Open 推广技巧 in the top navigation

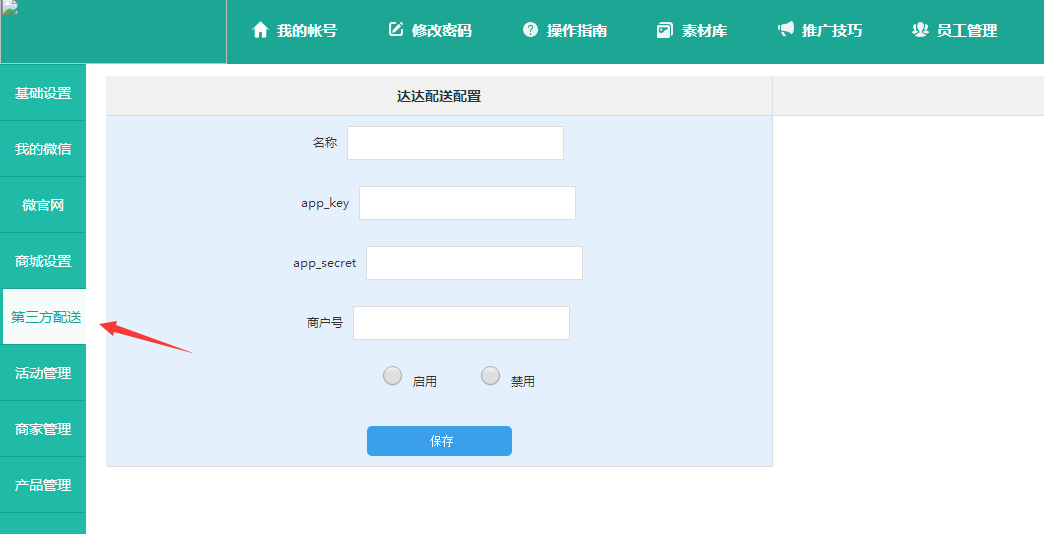tap(832, 31)
